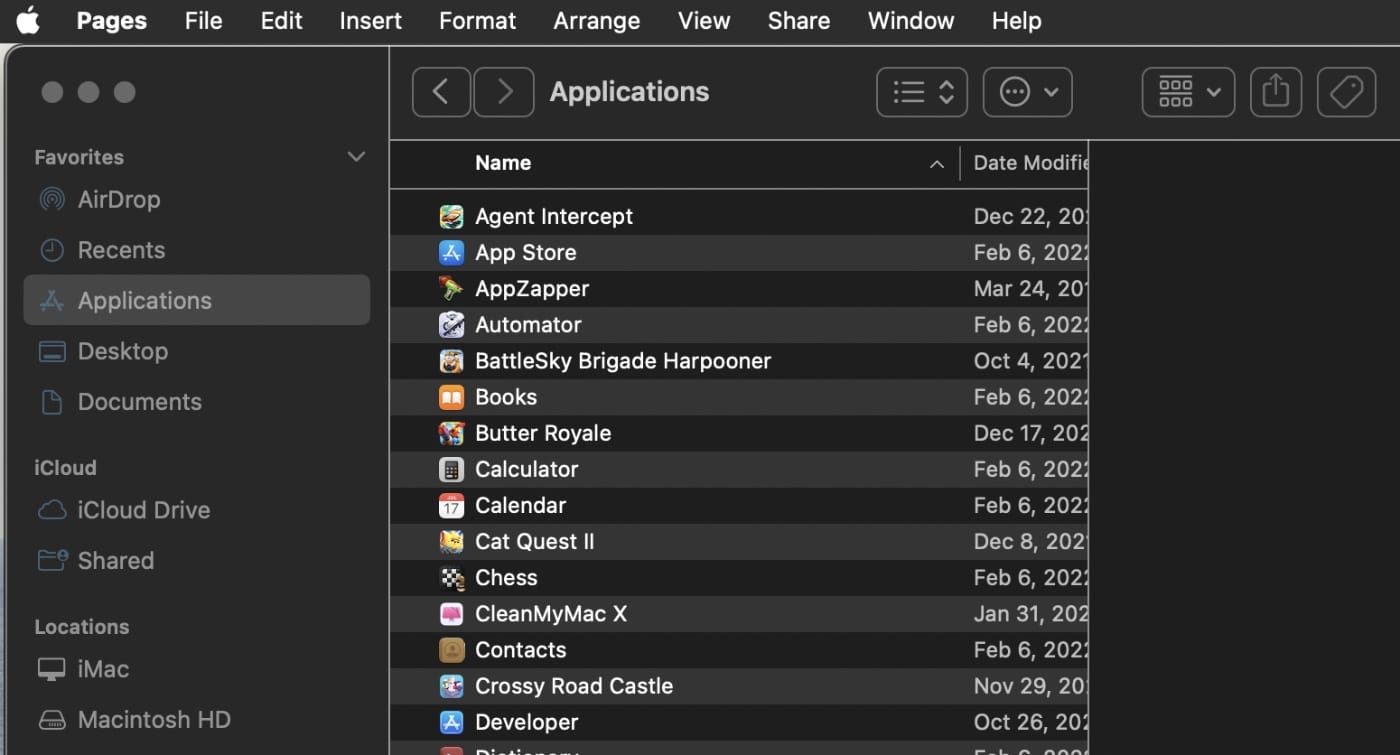Click the Recents clock icon
The height and width of the screenshot is (755, 1400).
(52, 250)
